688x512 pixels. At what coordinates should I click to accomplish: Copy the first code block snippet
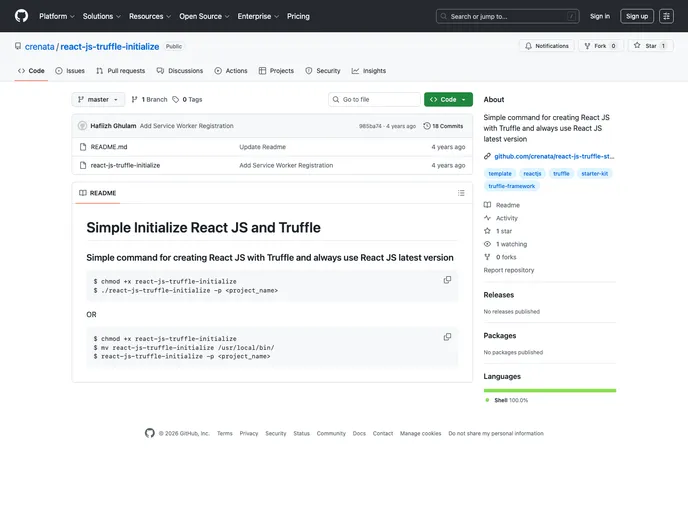point(447,280)
